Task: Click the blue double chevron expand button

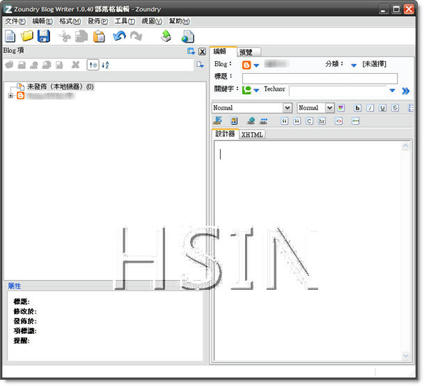Action: coord(405,91)
